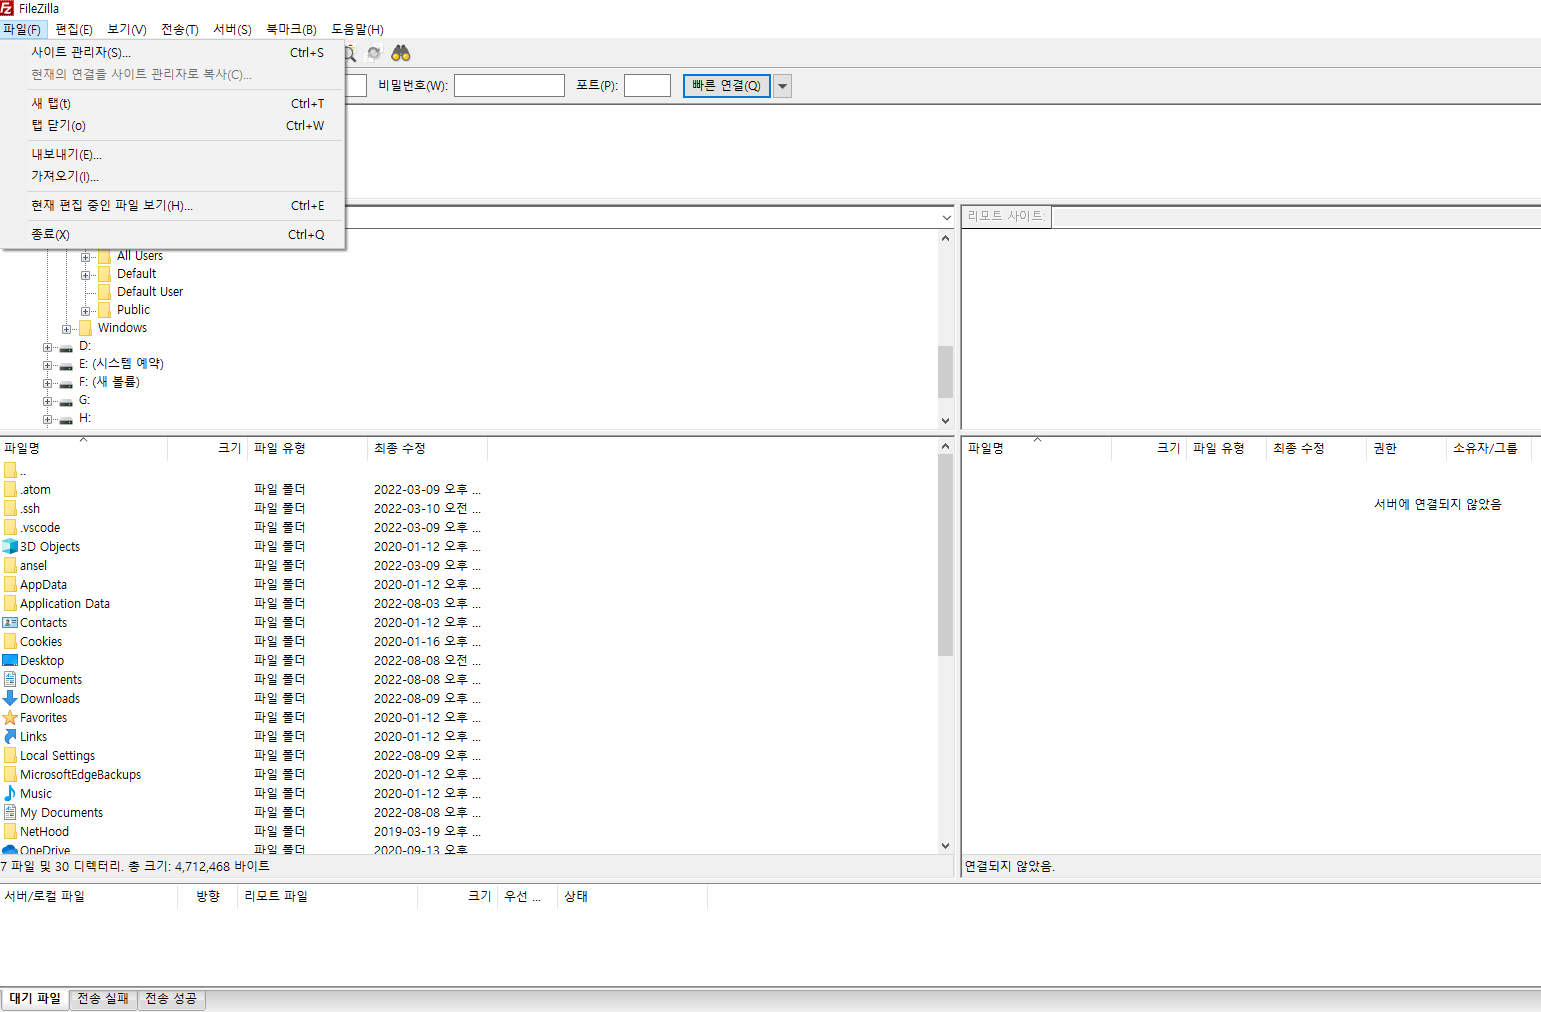The width and height of the screenshot is (1541, 1012).
Task: Click the Desktop folder icon
Action: tap(10, 660)
